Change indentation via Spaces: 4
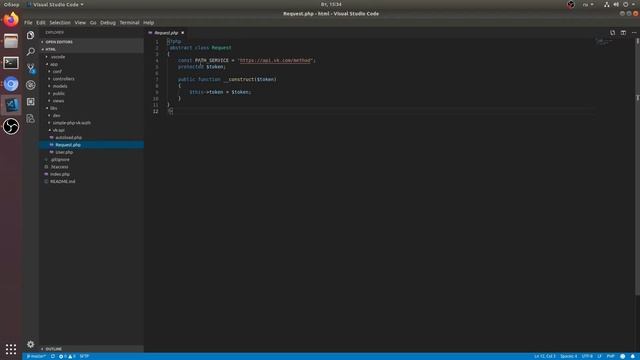This screenshot has width=640, height=360. pyautogui.click(x=569, y=356)
